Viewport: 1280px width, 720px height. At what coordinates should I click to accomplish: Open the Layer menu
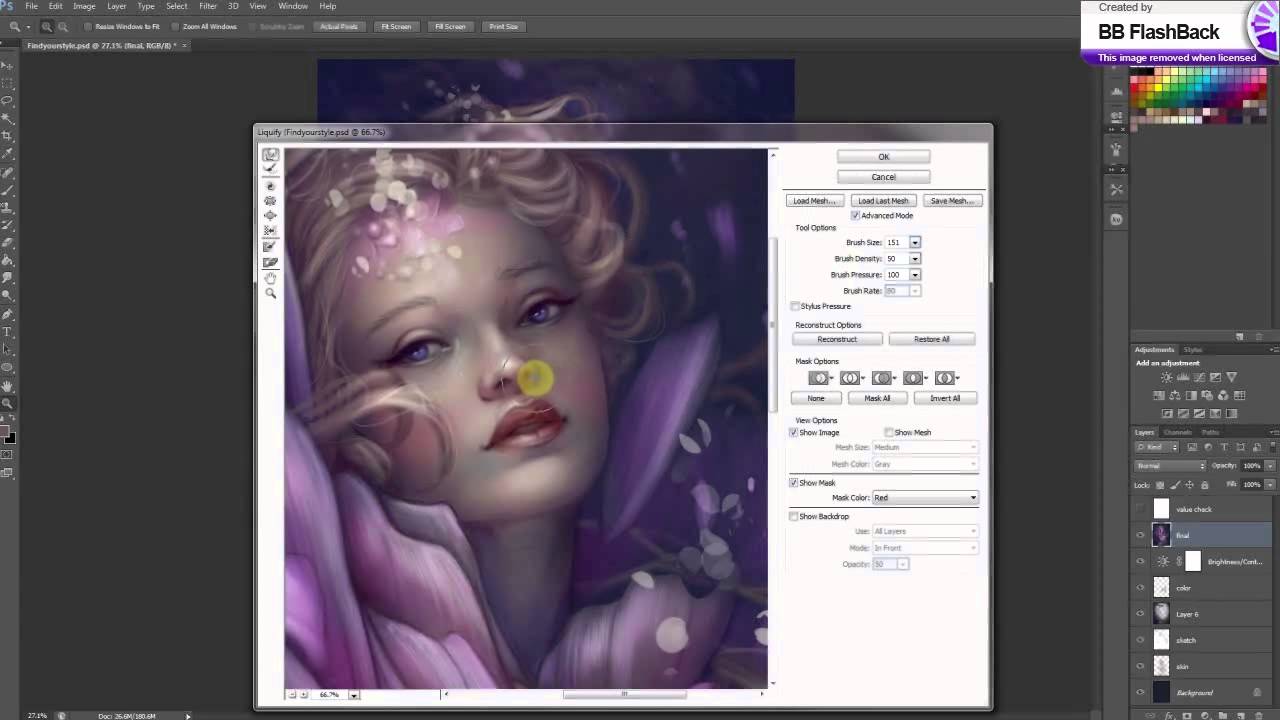[117, 6]
